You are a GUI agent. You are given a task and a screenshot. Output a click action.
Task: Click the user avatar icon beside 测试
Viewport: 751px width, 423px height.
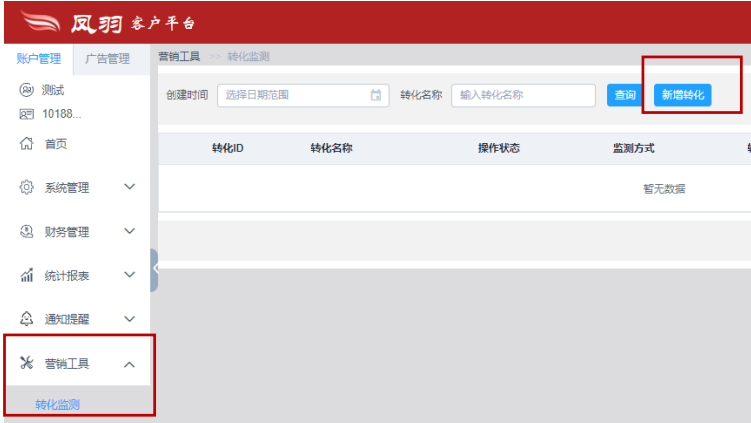[x=27, y=90]
